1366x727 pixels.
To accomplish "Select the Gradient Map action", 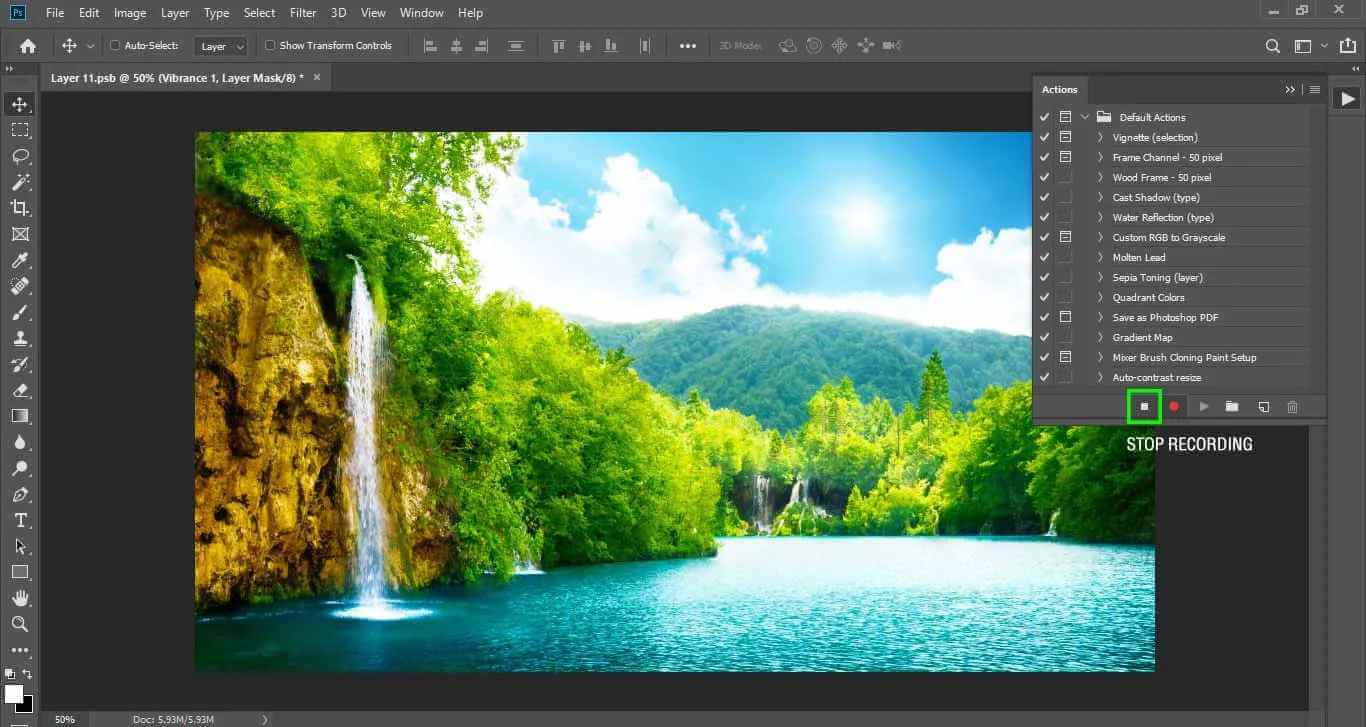I will pyautogui.click(x=1142, y=337).
